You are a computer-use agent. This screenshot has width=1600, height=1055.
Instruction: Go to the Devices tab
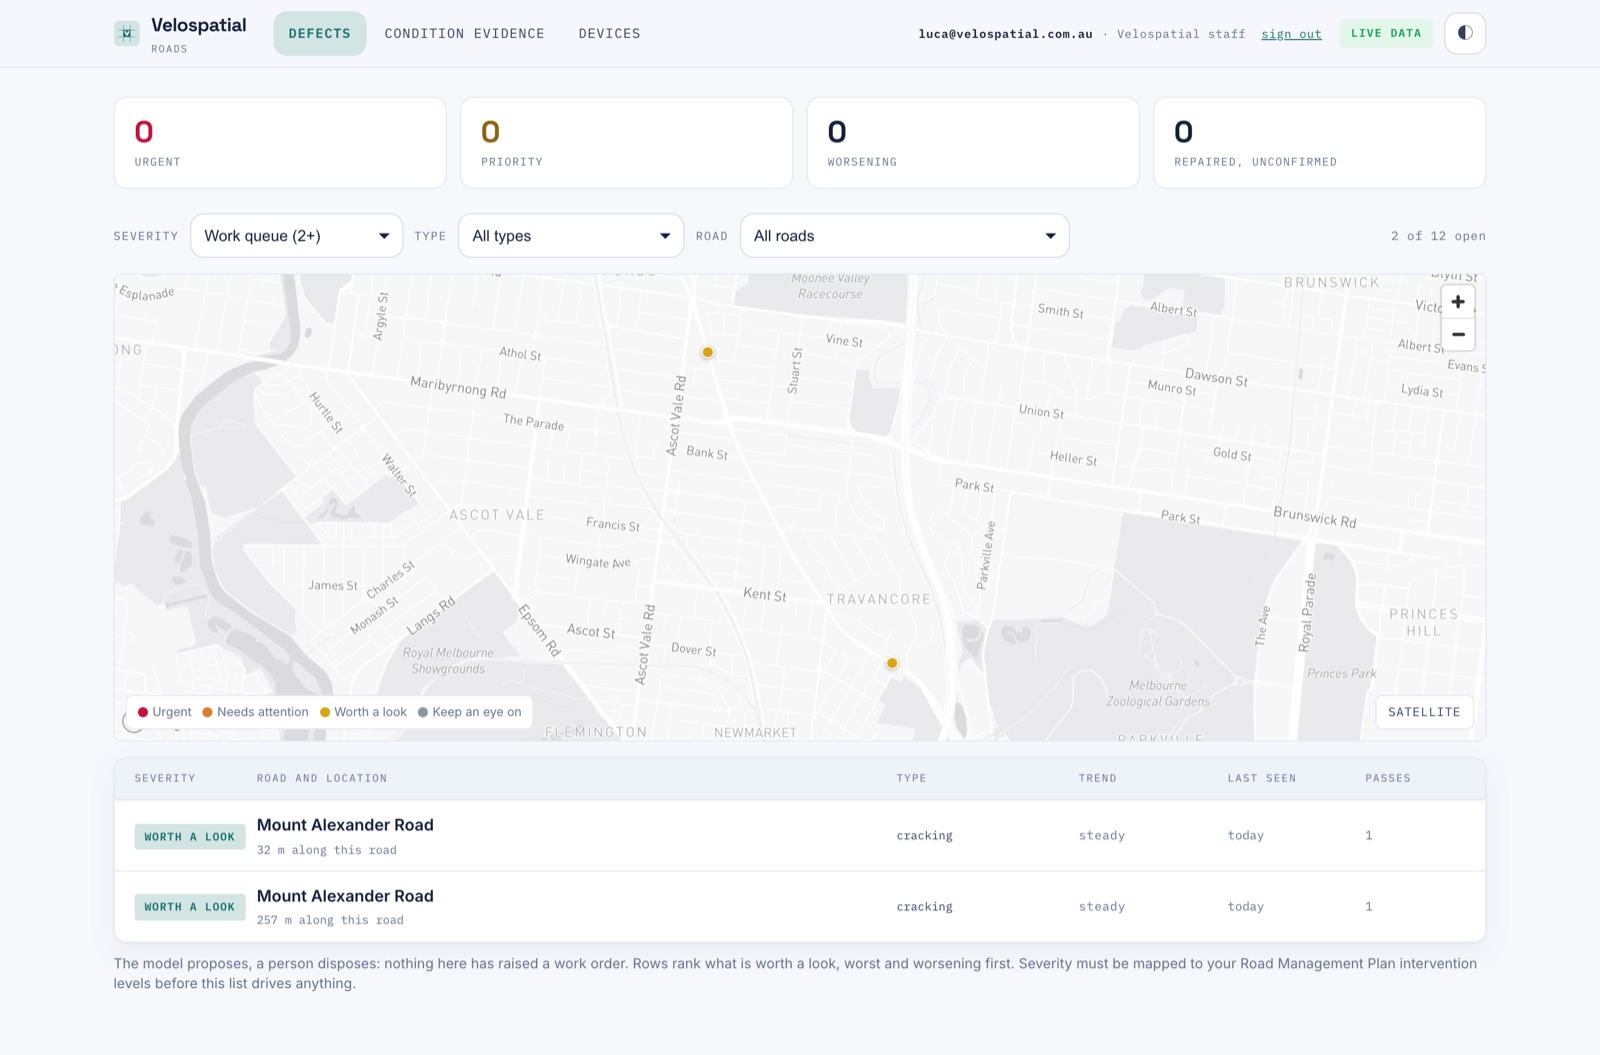609,33
